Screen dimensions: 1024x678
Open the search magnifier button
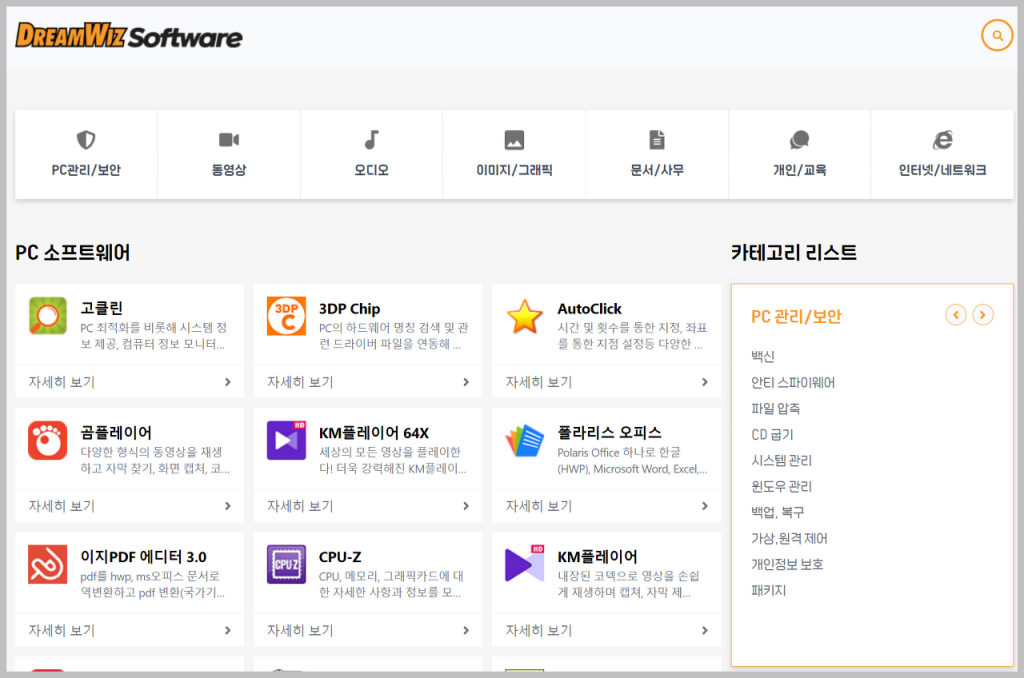(x=997, y=35)
